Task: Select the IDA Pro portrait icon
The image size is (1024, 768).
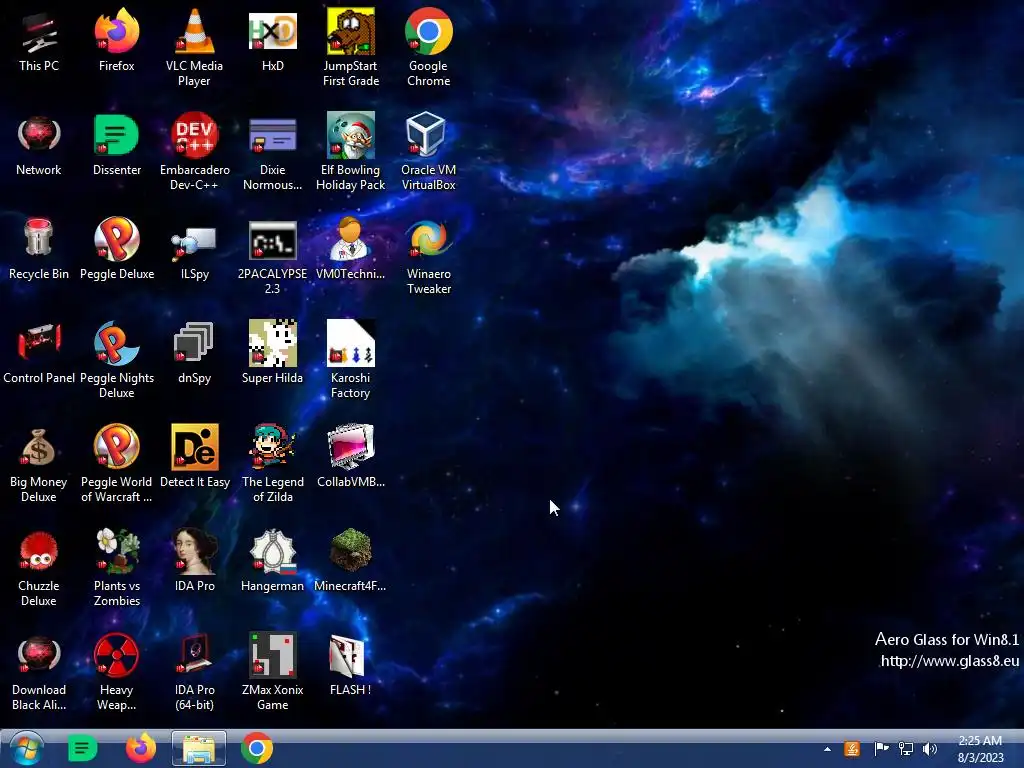Action: pyautogui.click(x=195, y=560)
